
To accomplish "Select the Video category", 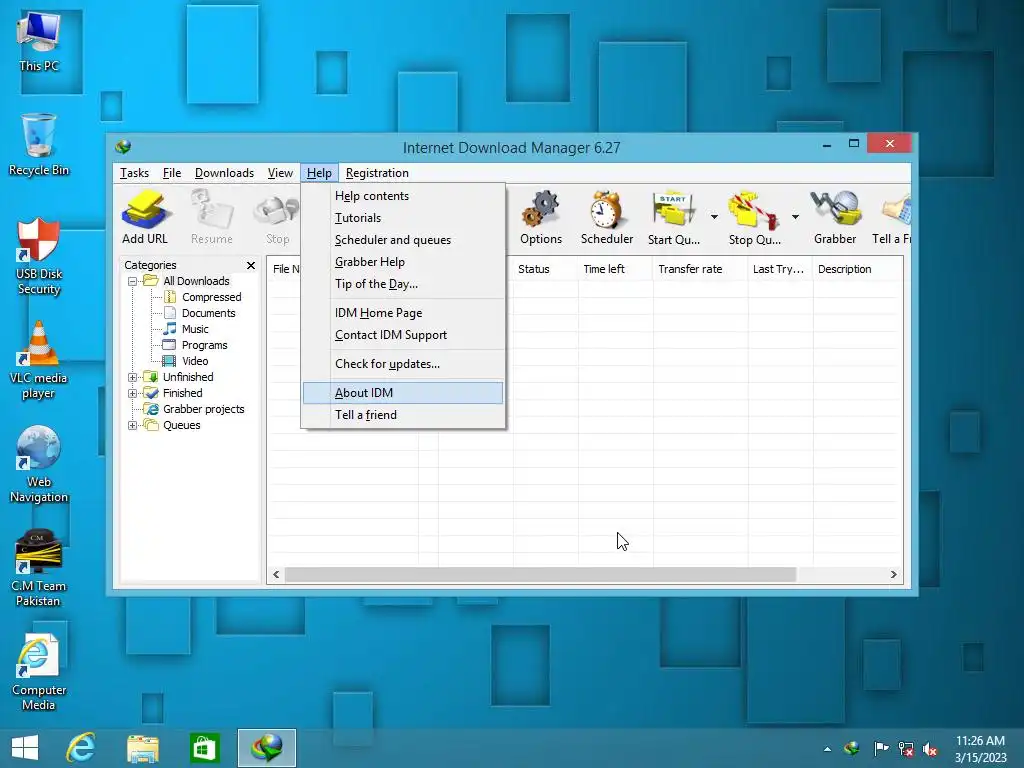I will [195, 361].
